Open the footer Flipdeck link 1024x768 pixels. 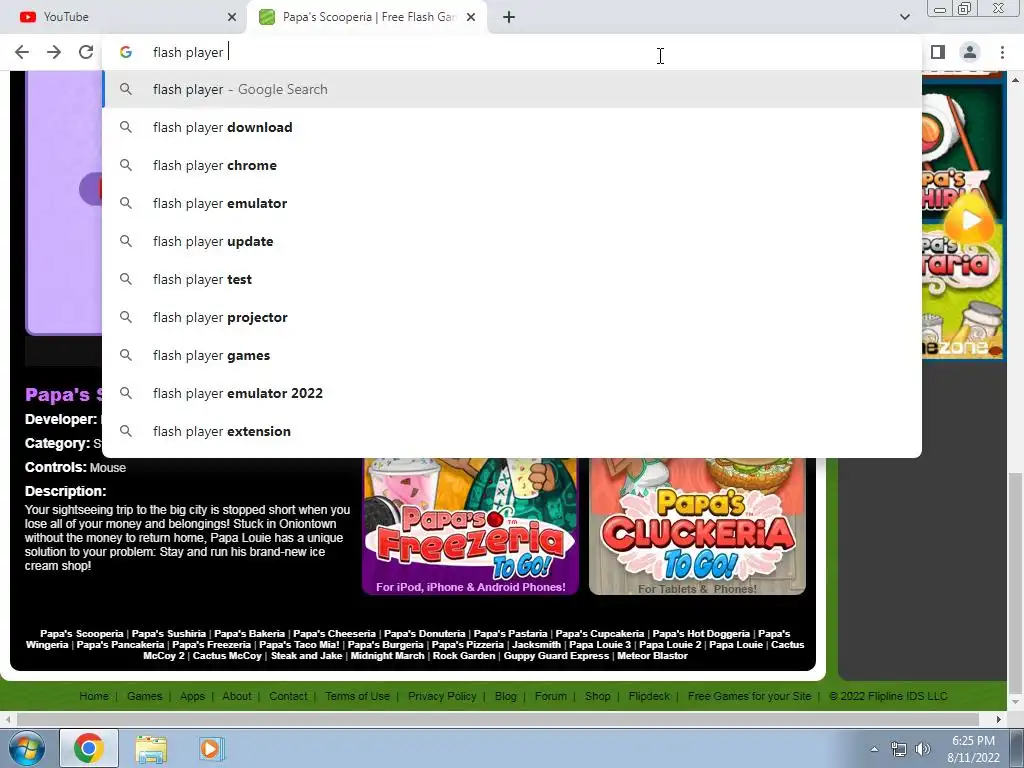tap(649, 696)
